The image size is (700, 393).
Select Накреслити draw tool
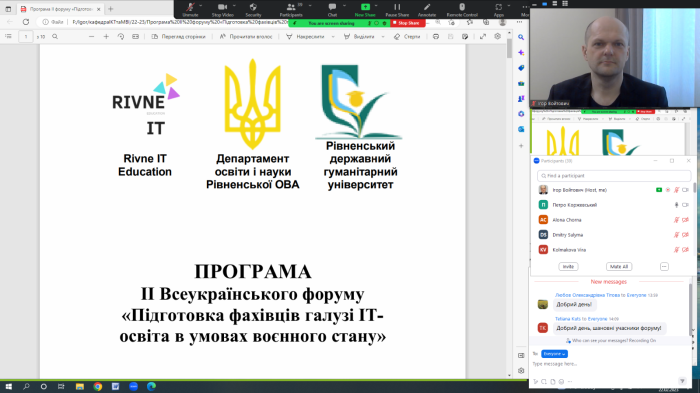(x=305, y=37)
